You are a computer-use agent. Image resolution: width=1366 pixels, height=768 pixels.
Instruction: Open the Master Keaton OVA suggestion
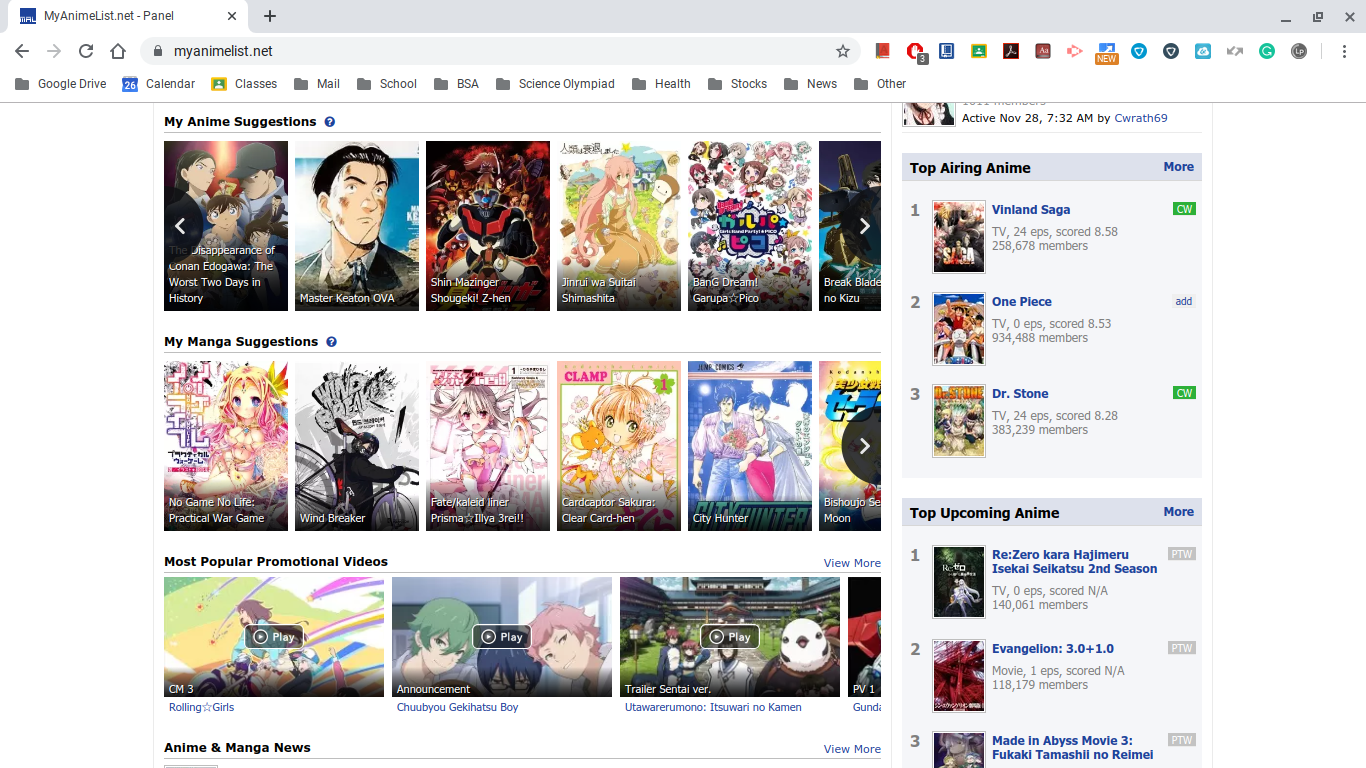click(357, 226)
